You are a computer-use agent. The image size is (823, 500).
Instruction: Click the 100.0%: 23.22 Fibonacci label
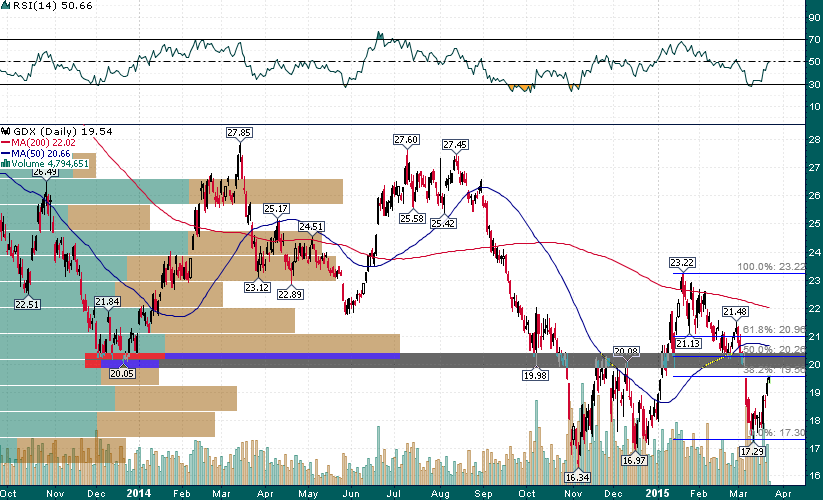(x=771, y=267)
